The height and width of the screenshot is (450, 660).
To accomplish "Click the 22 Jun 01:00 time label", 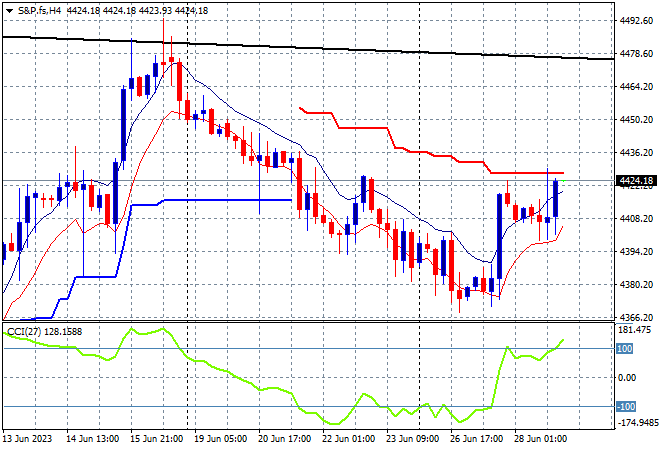I will pos(349,439).
